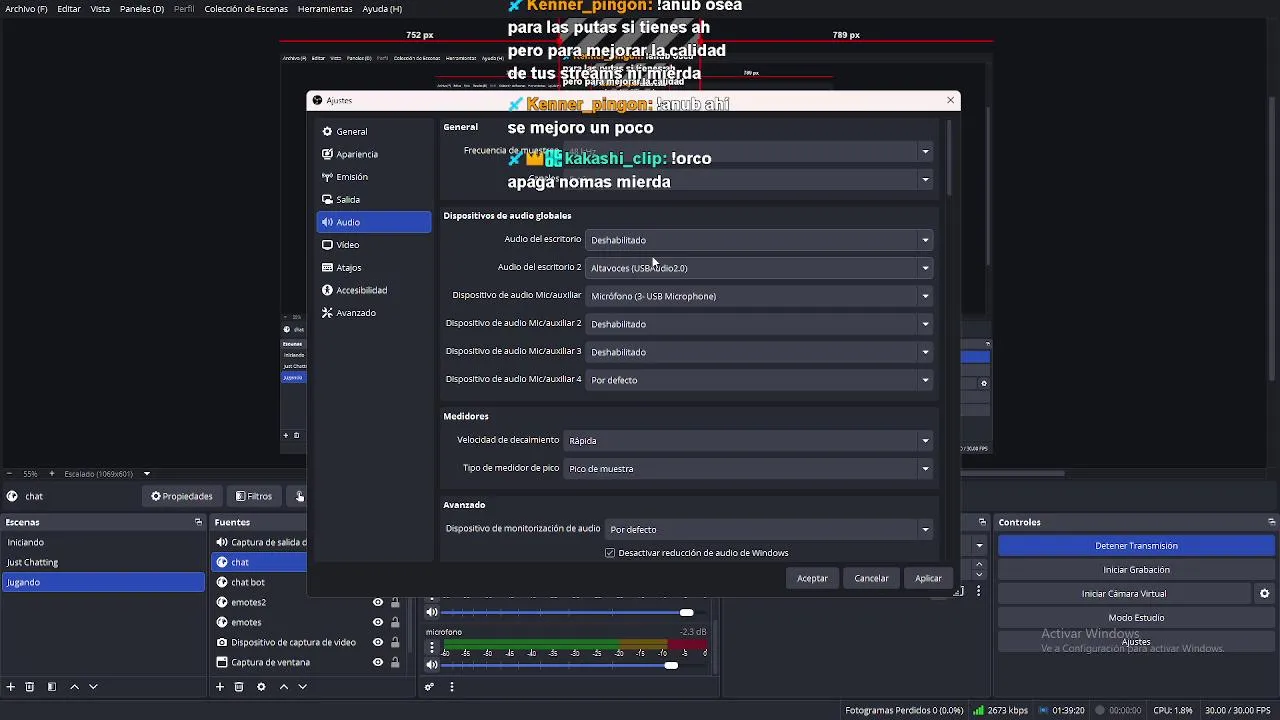The image size is (1280, 720).
Task: Click Iniciar Grabación button
Action: (x=1136, y=570)
